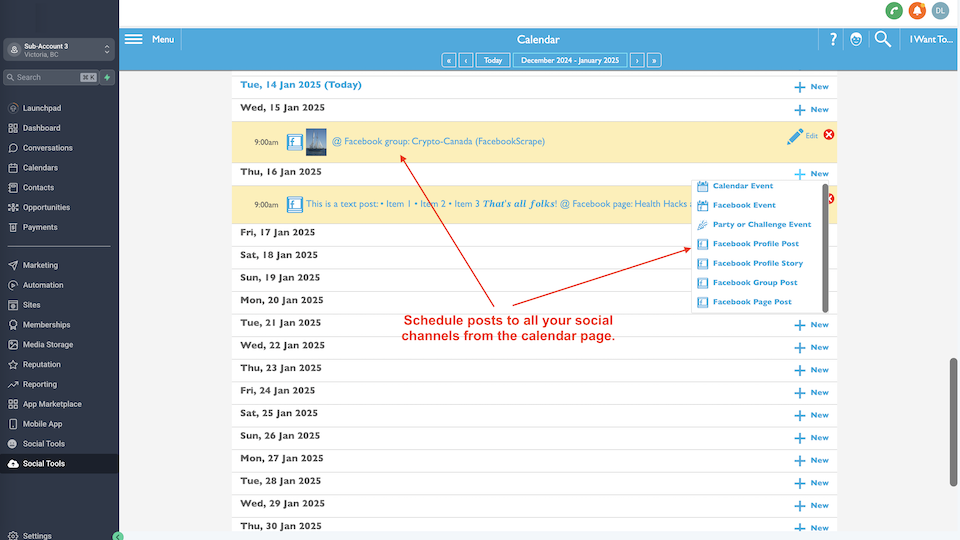Click the green phone call icon
The height and width of the screenshot is (540, 960).
(x=894, y=11)
